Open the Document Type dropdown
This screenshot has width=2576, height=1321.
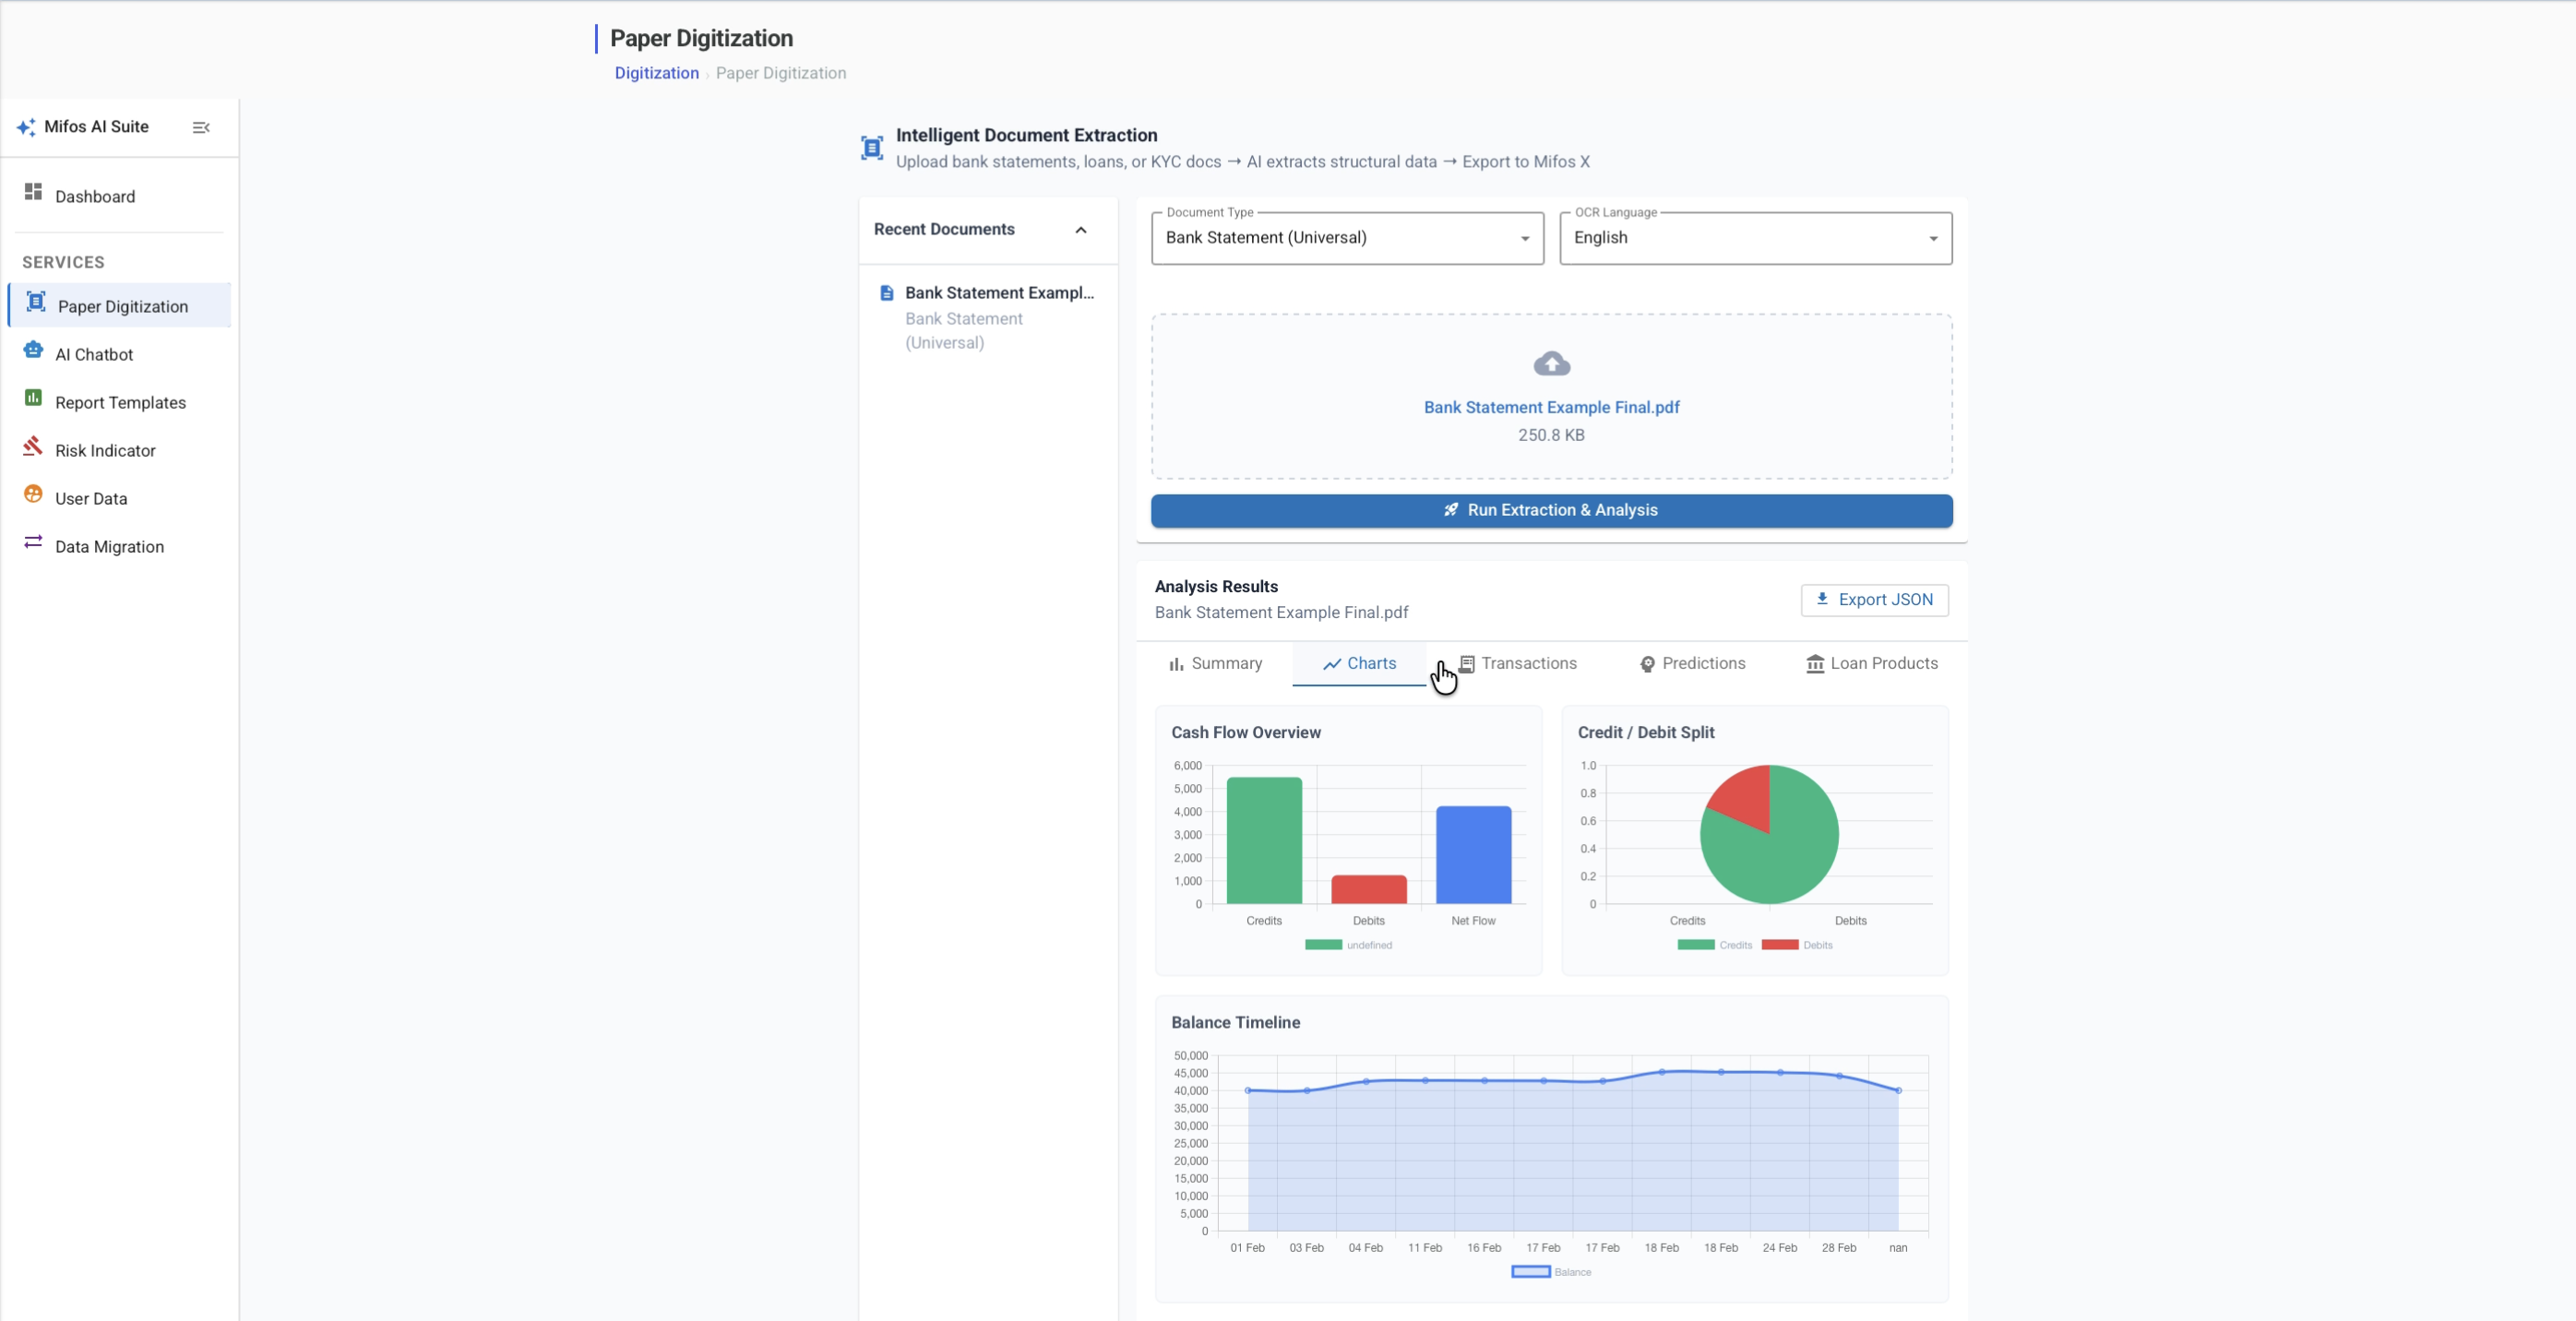[x=1347, y=238]
